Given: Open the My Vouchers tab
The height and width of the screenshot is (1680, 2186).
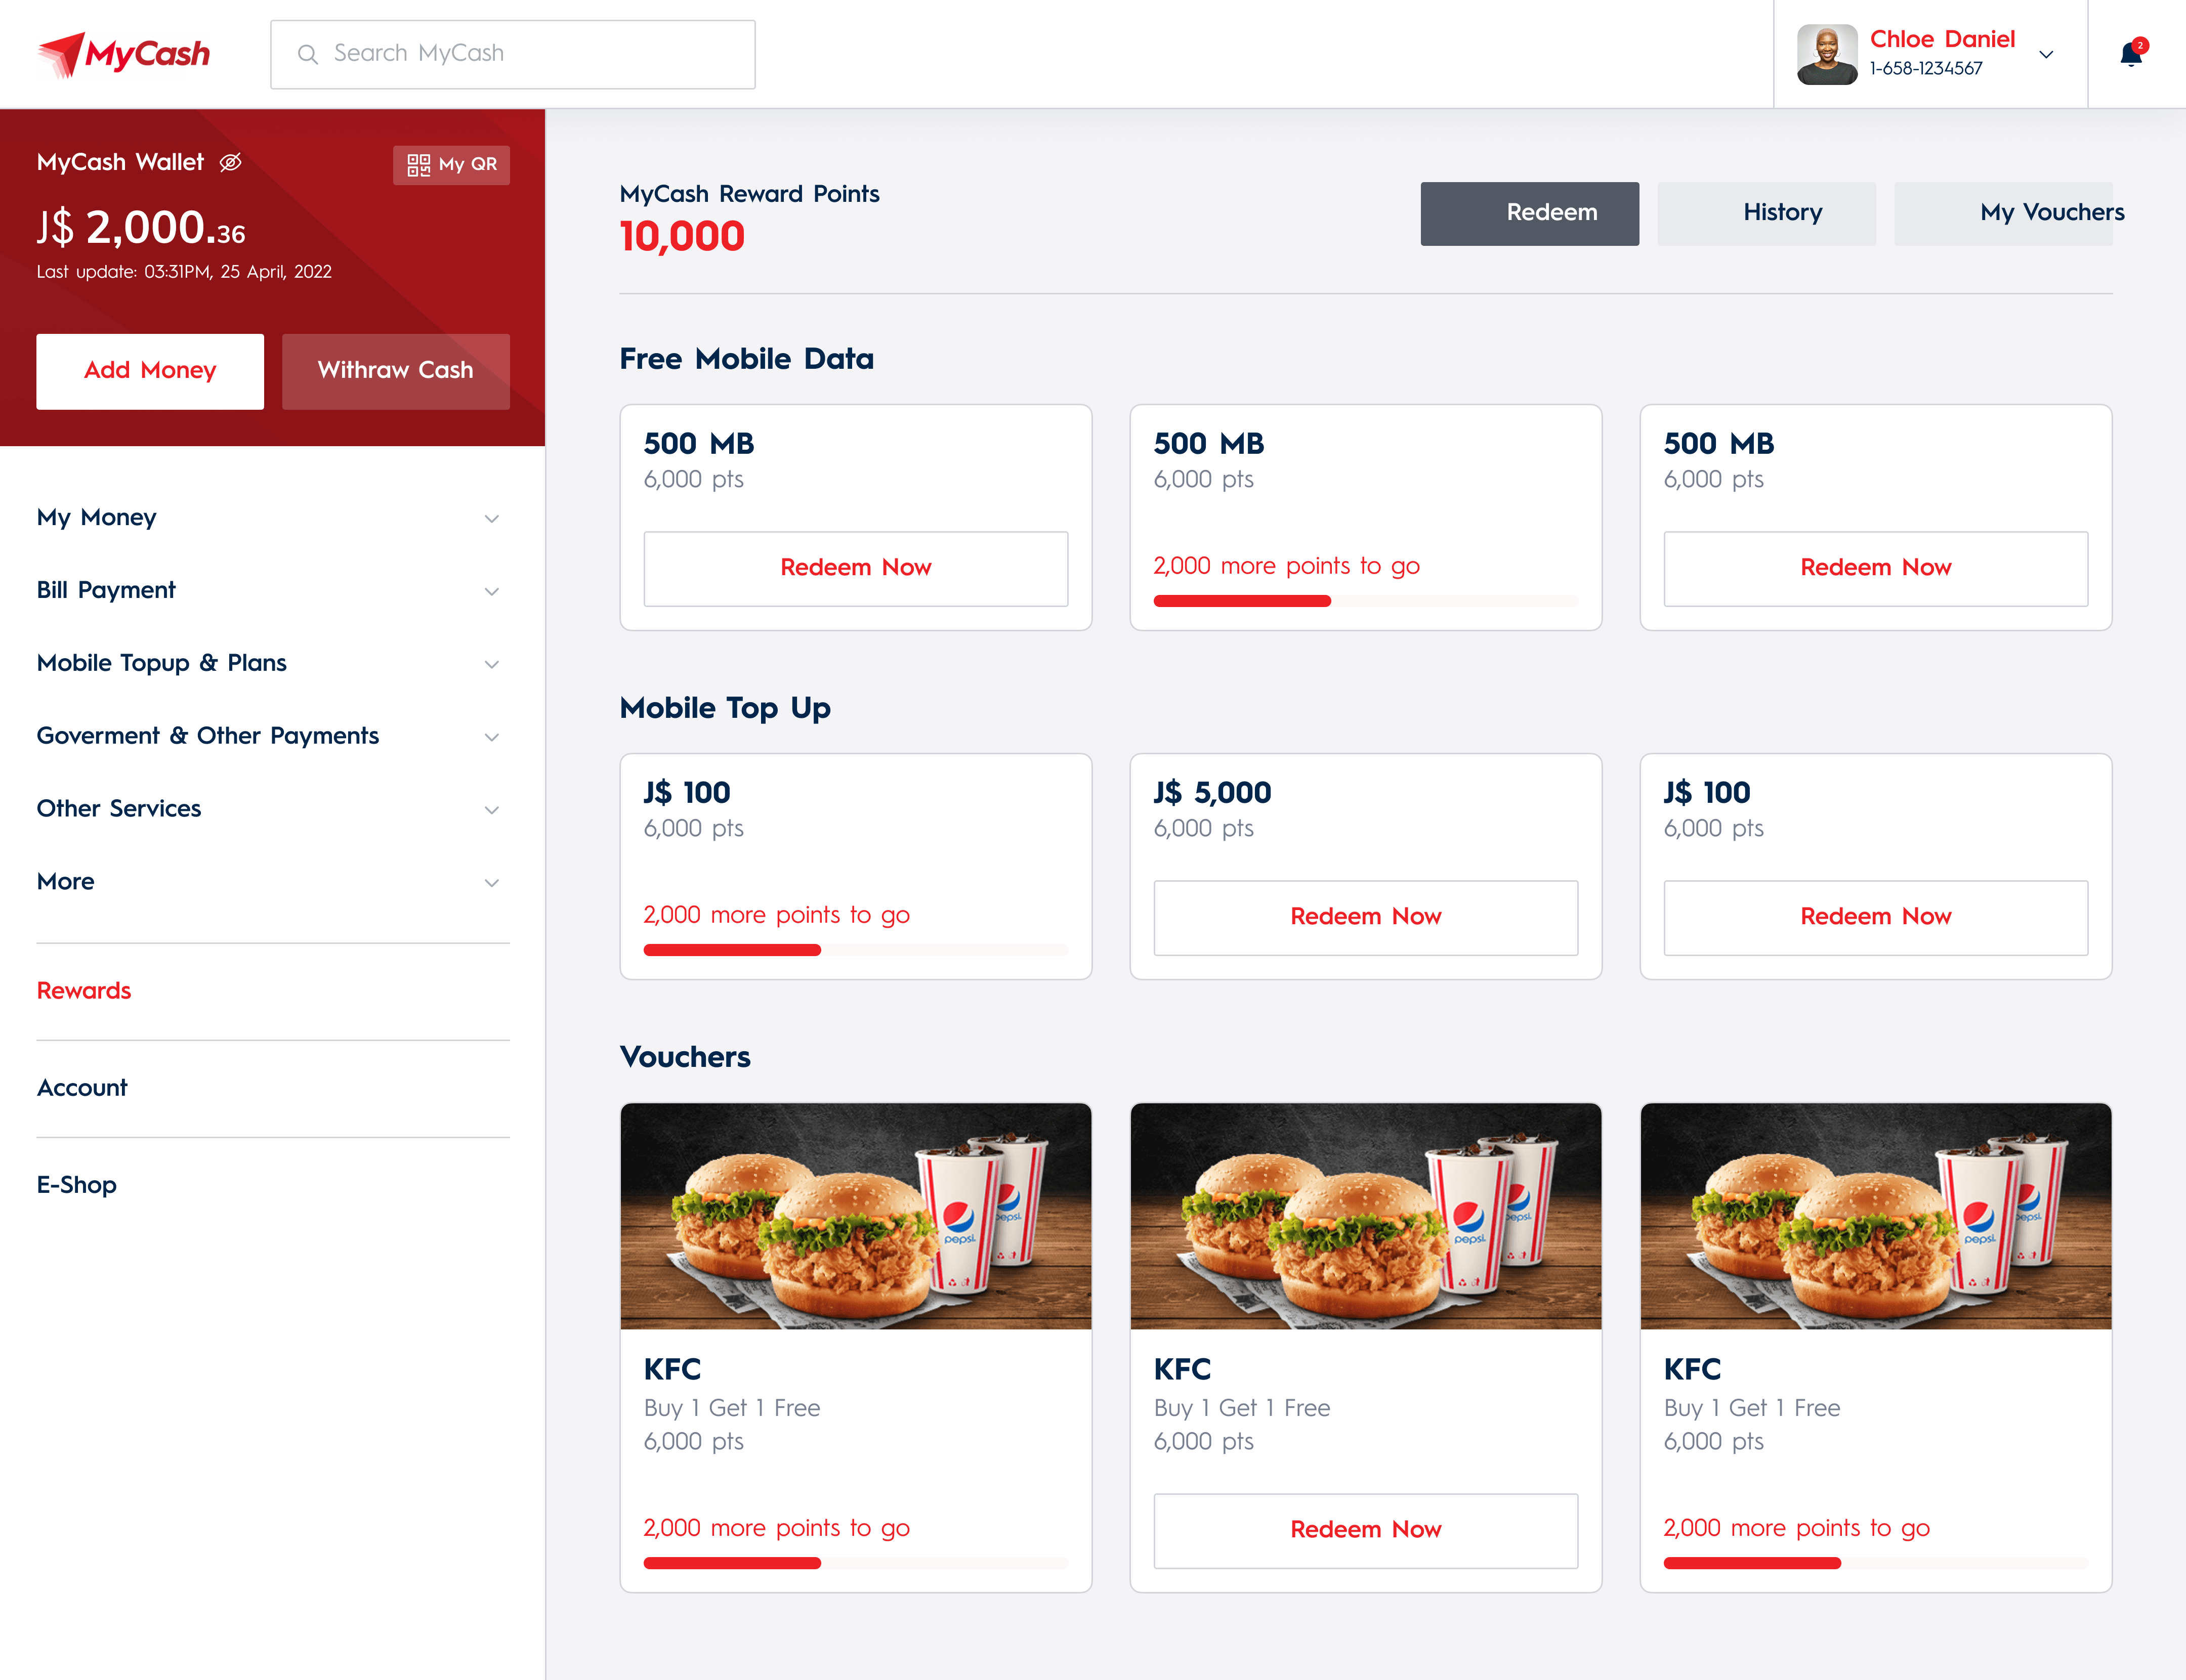Looking at the screenshot, I should [x=2003, y=213].
